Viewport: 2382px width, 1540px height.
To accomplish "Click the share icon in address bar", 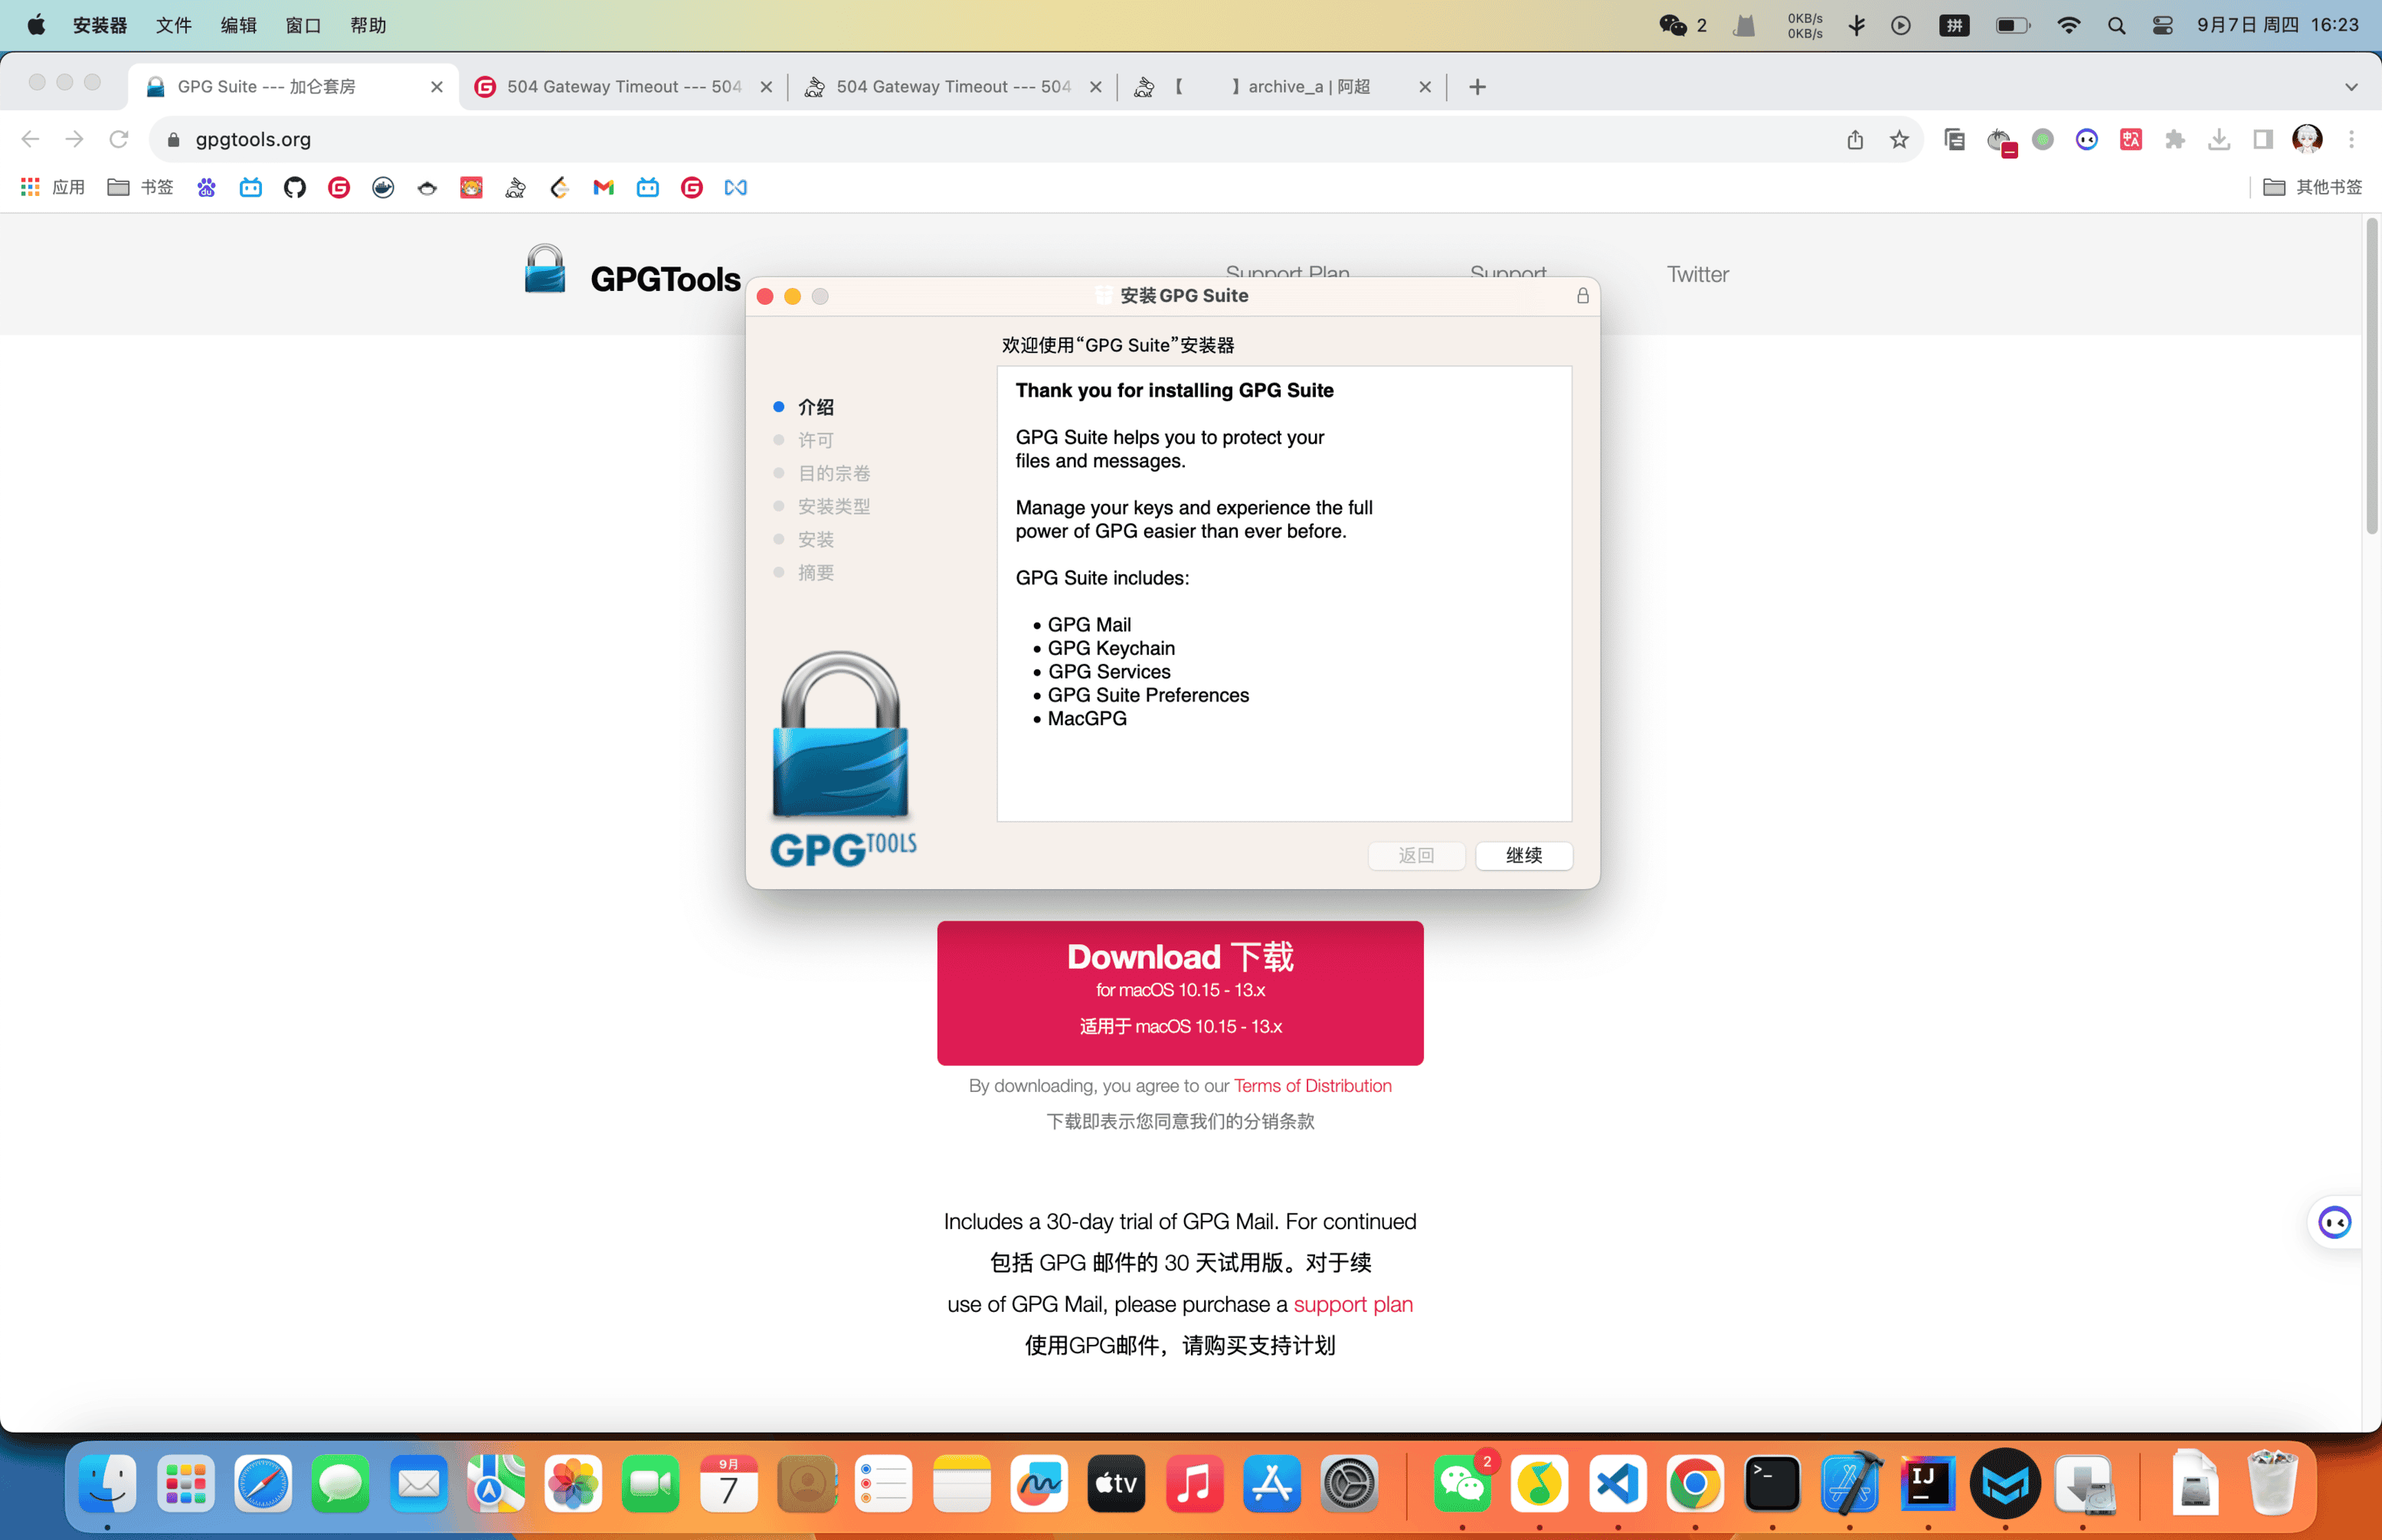I will click(1855, 139).
